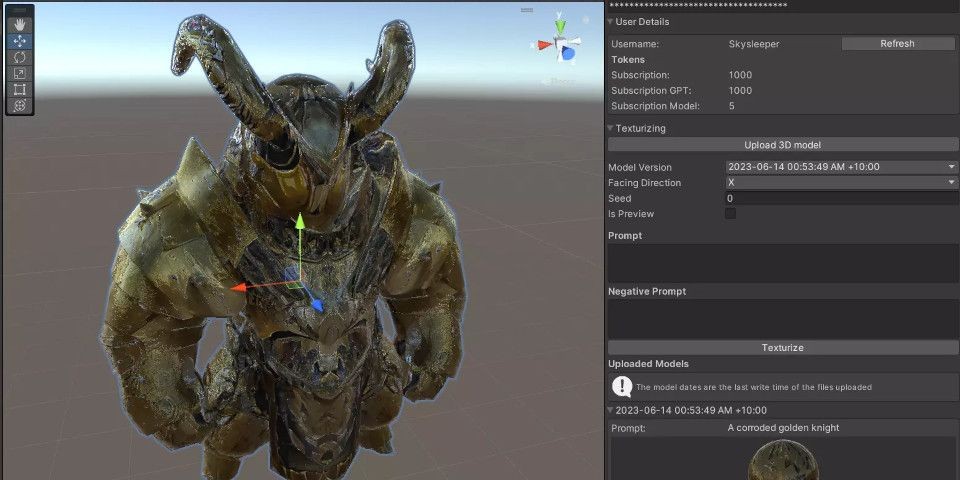
Task: Click the model dates info message text
Action: 754,387
